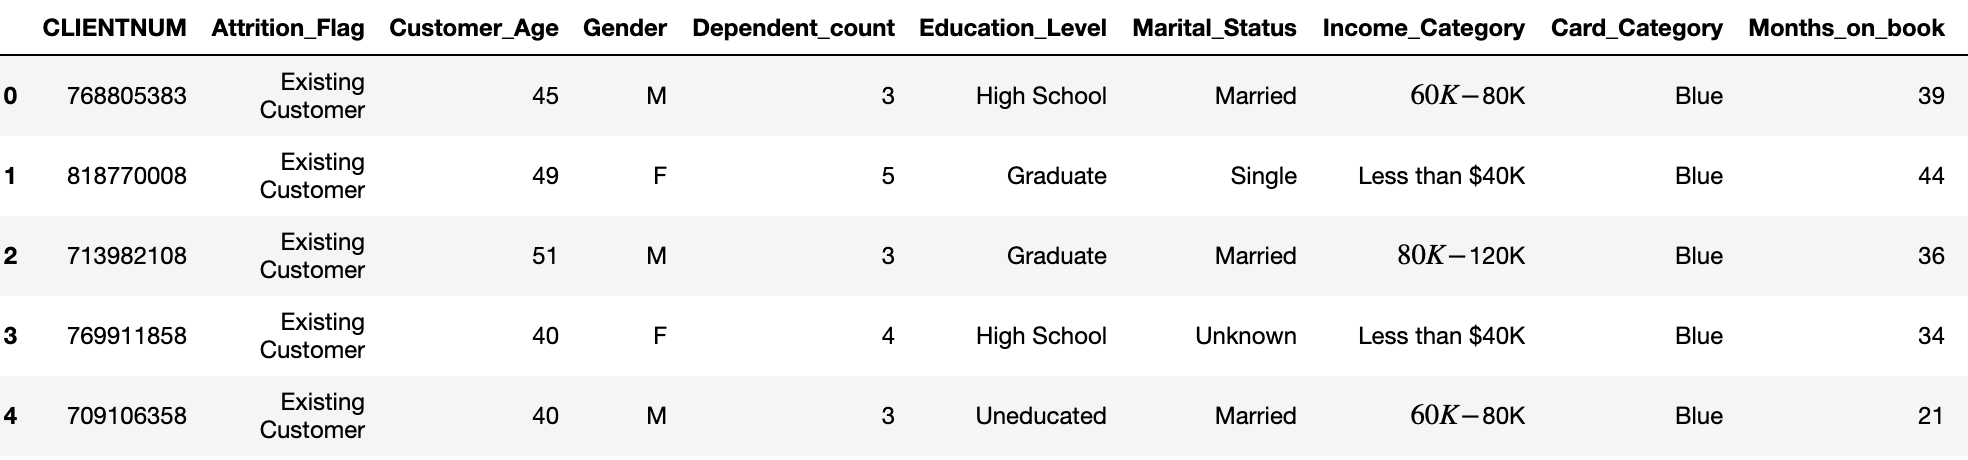
Task: Select the Attrition_Flag column header
Action: (x=288, y=28)
